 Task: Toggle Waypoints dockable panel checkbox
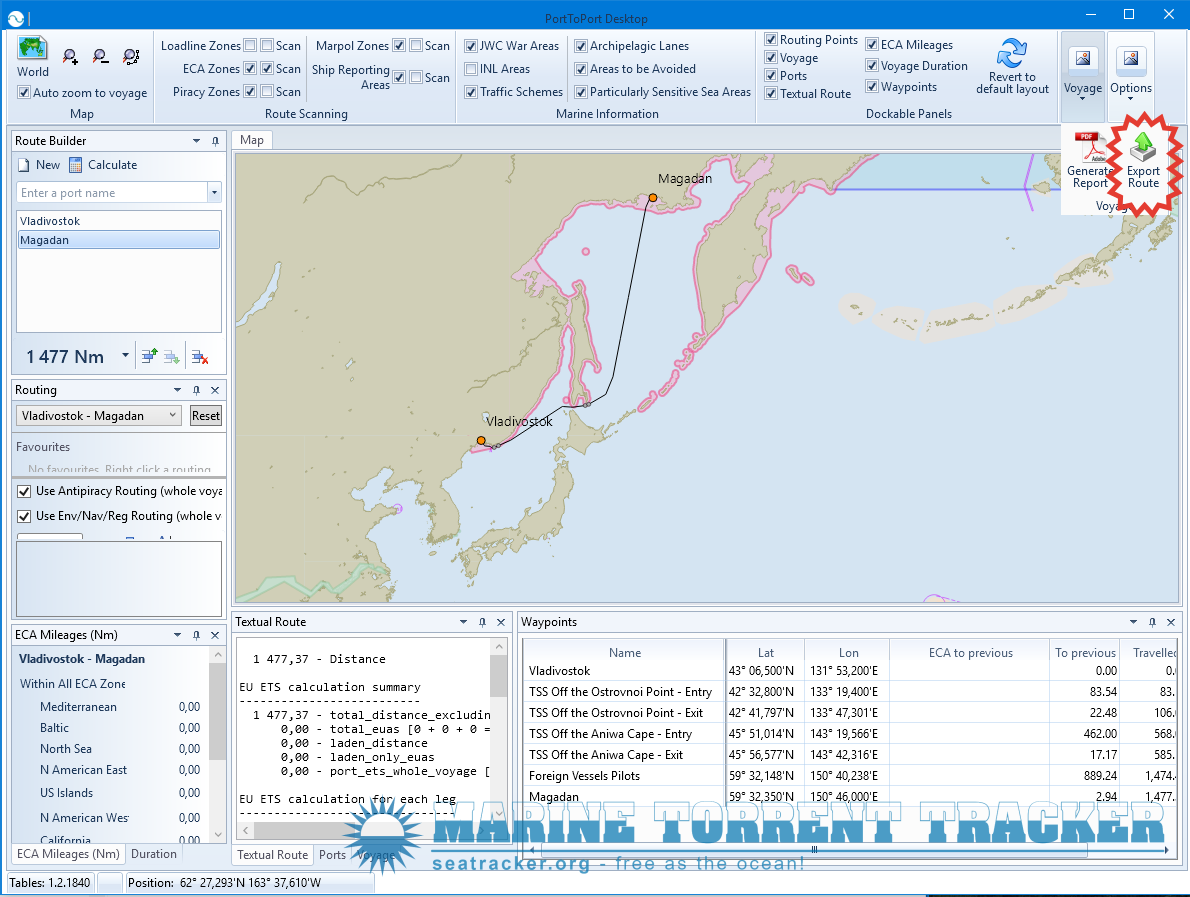pos(872,87)
